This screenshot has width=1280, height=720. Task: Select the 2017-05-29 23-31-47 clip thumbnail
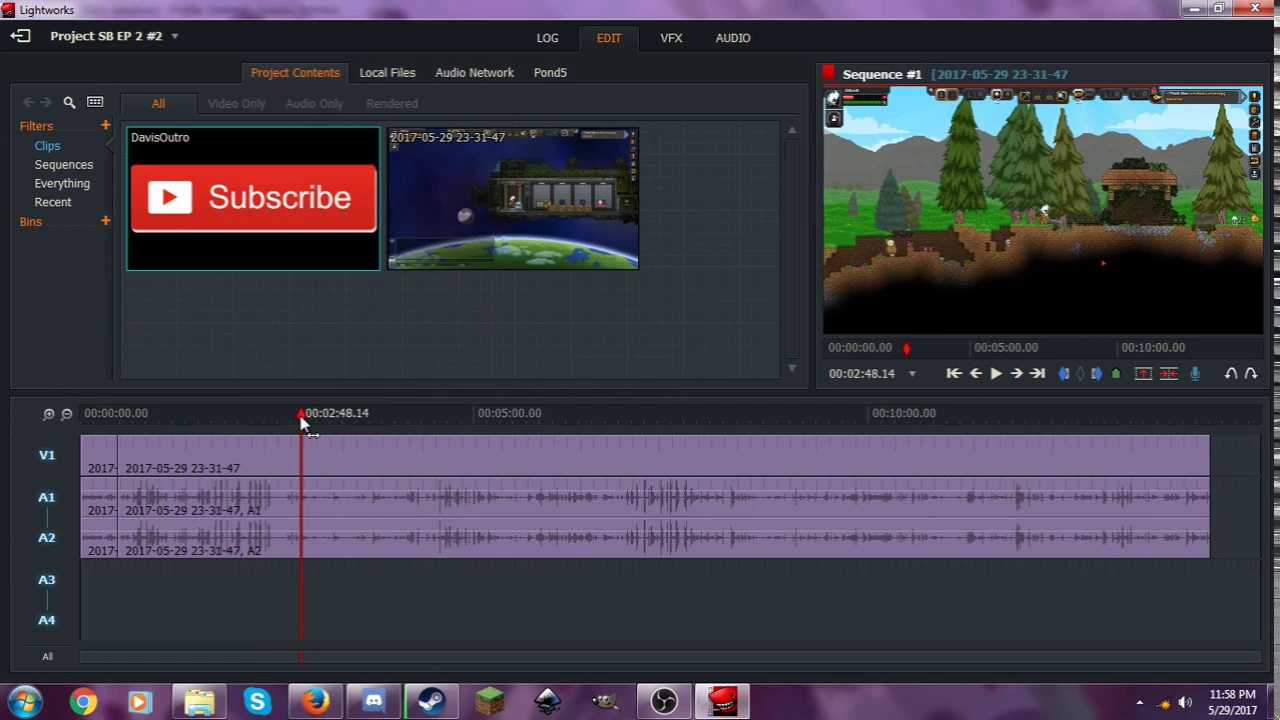[x=513, y=199]
